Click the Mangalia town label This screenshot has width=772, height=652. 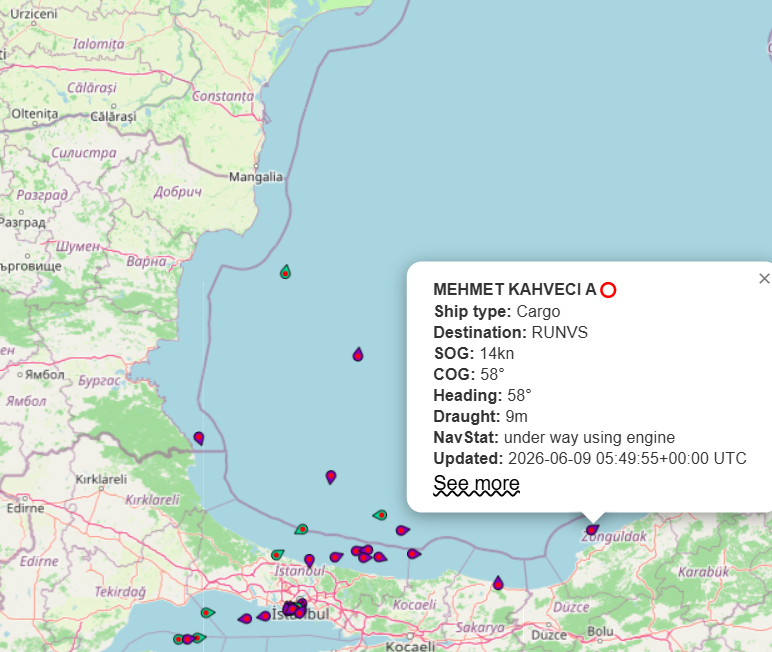(256, 177)
